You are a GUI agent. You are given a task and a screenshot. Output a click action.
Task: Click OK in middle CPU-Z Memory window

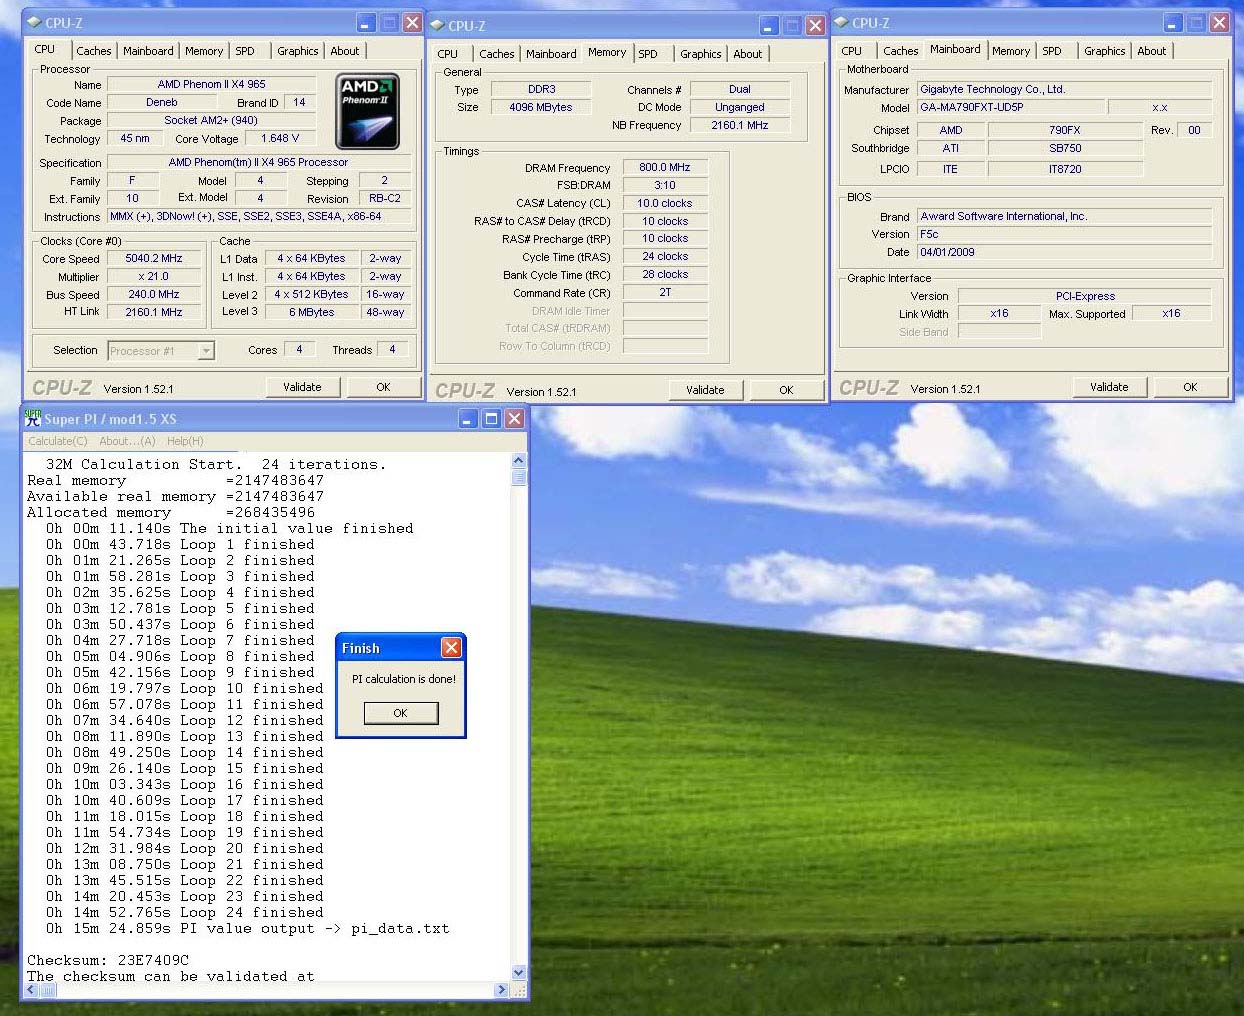pyautogui.click(x=786, y=390)
